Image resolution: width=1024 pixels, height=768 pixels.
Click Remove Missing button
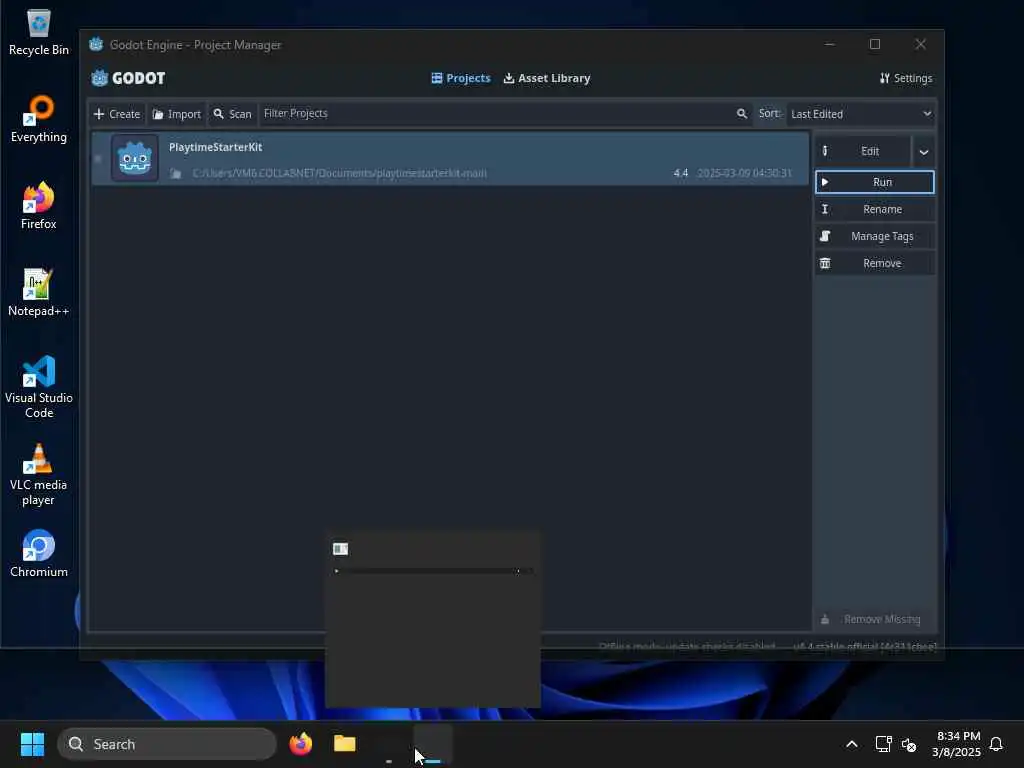[x=874, y=619]
